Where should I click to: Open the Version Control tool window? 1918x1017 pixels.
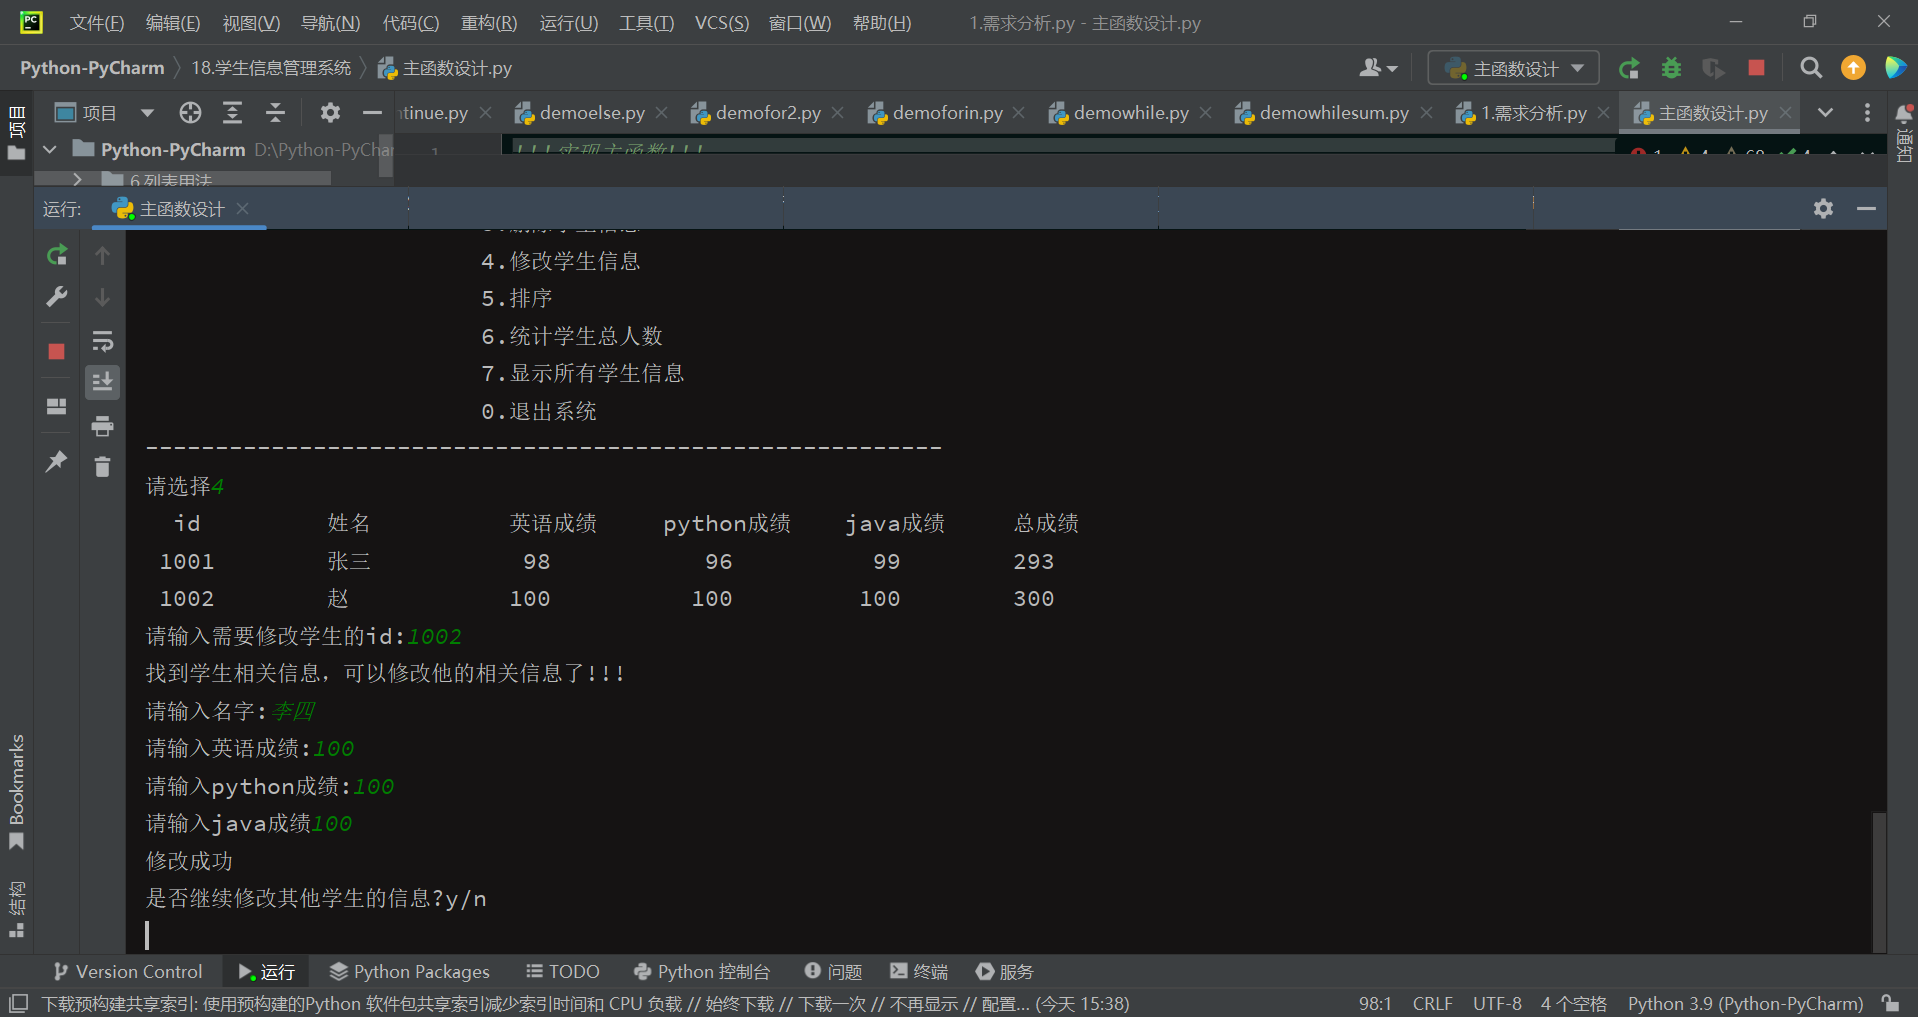(x=128, y=971)
